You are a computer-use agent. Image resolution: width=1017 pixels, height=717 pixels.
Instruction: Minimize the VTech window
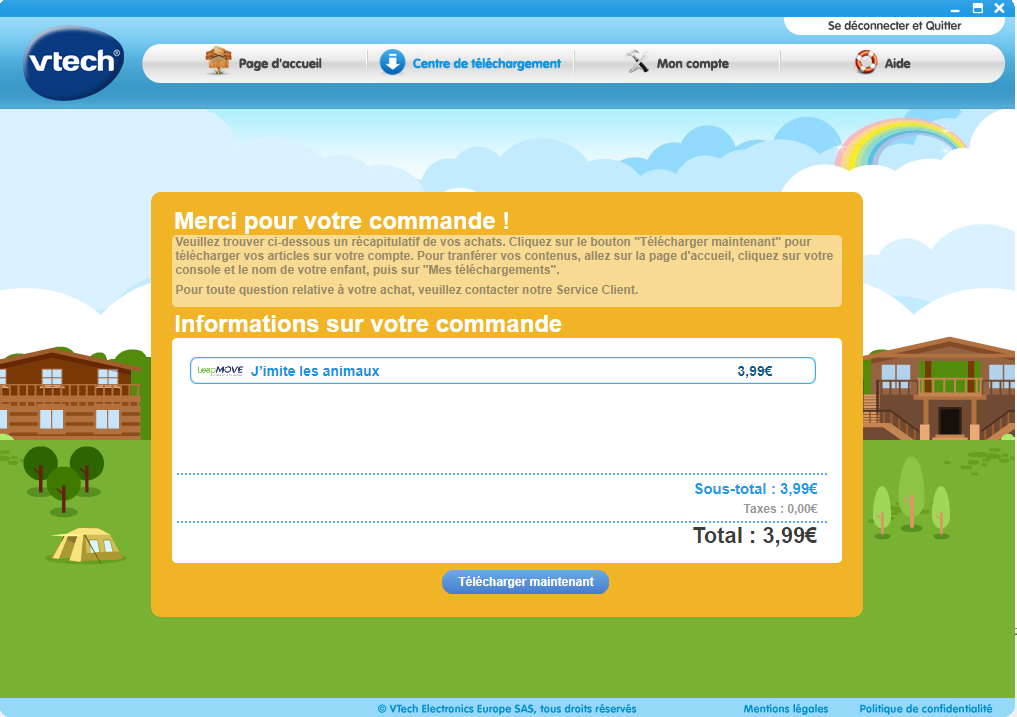[x=955, y=9]
